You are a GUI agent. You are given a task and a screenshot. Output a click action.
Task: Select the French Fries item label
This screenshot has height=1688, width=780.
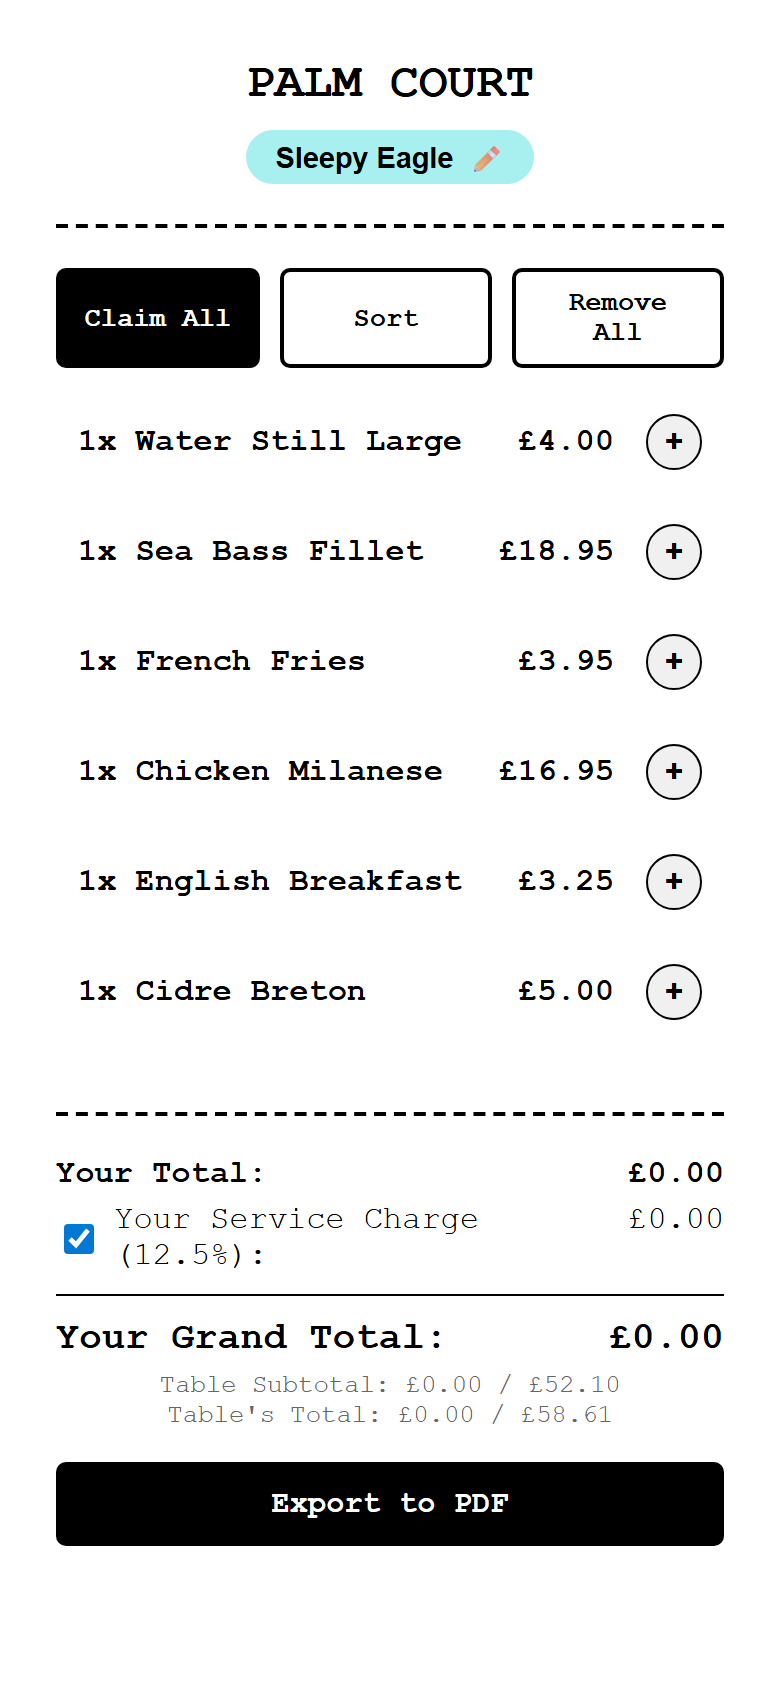(x=250, y=661)
